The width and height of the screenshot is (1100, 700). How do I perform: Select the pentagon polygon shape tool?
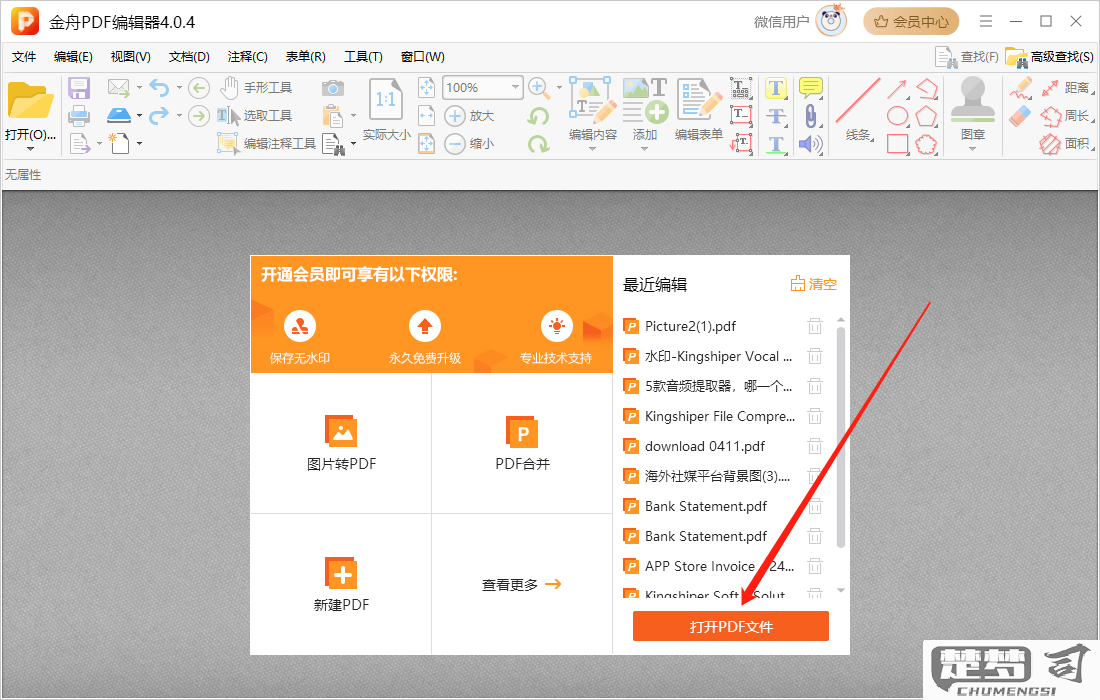pyautogui.click(x=927, y=116)
